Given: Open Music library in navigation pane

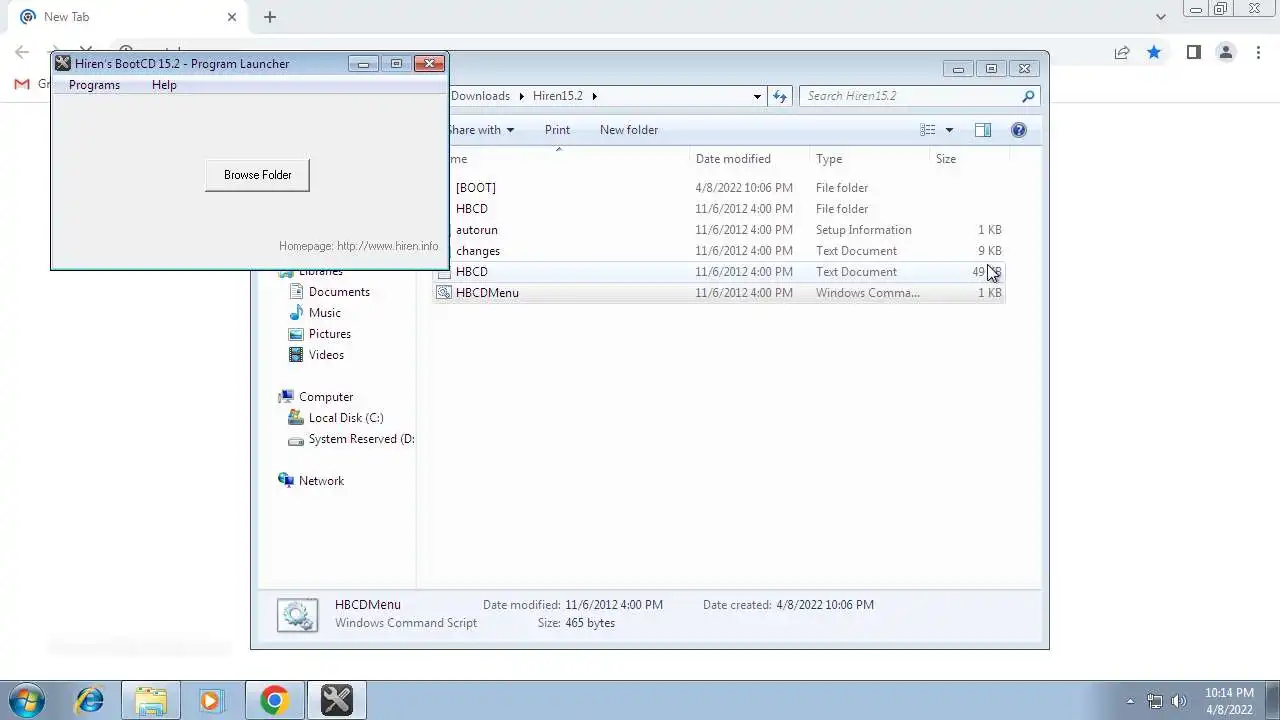Looking at the screenshot, I should point(324,313).
